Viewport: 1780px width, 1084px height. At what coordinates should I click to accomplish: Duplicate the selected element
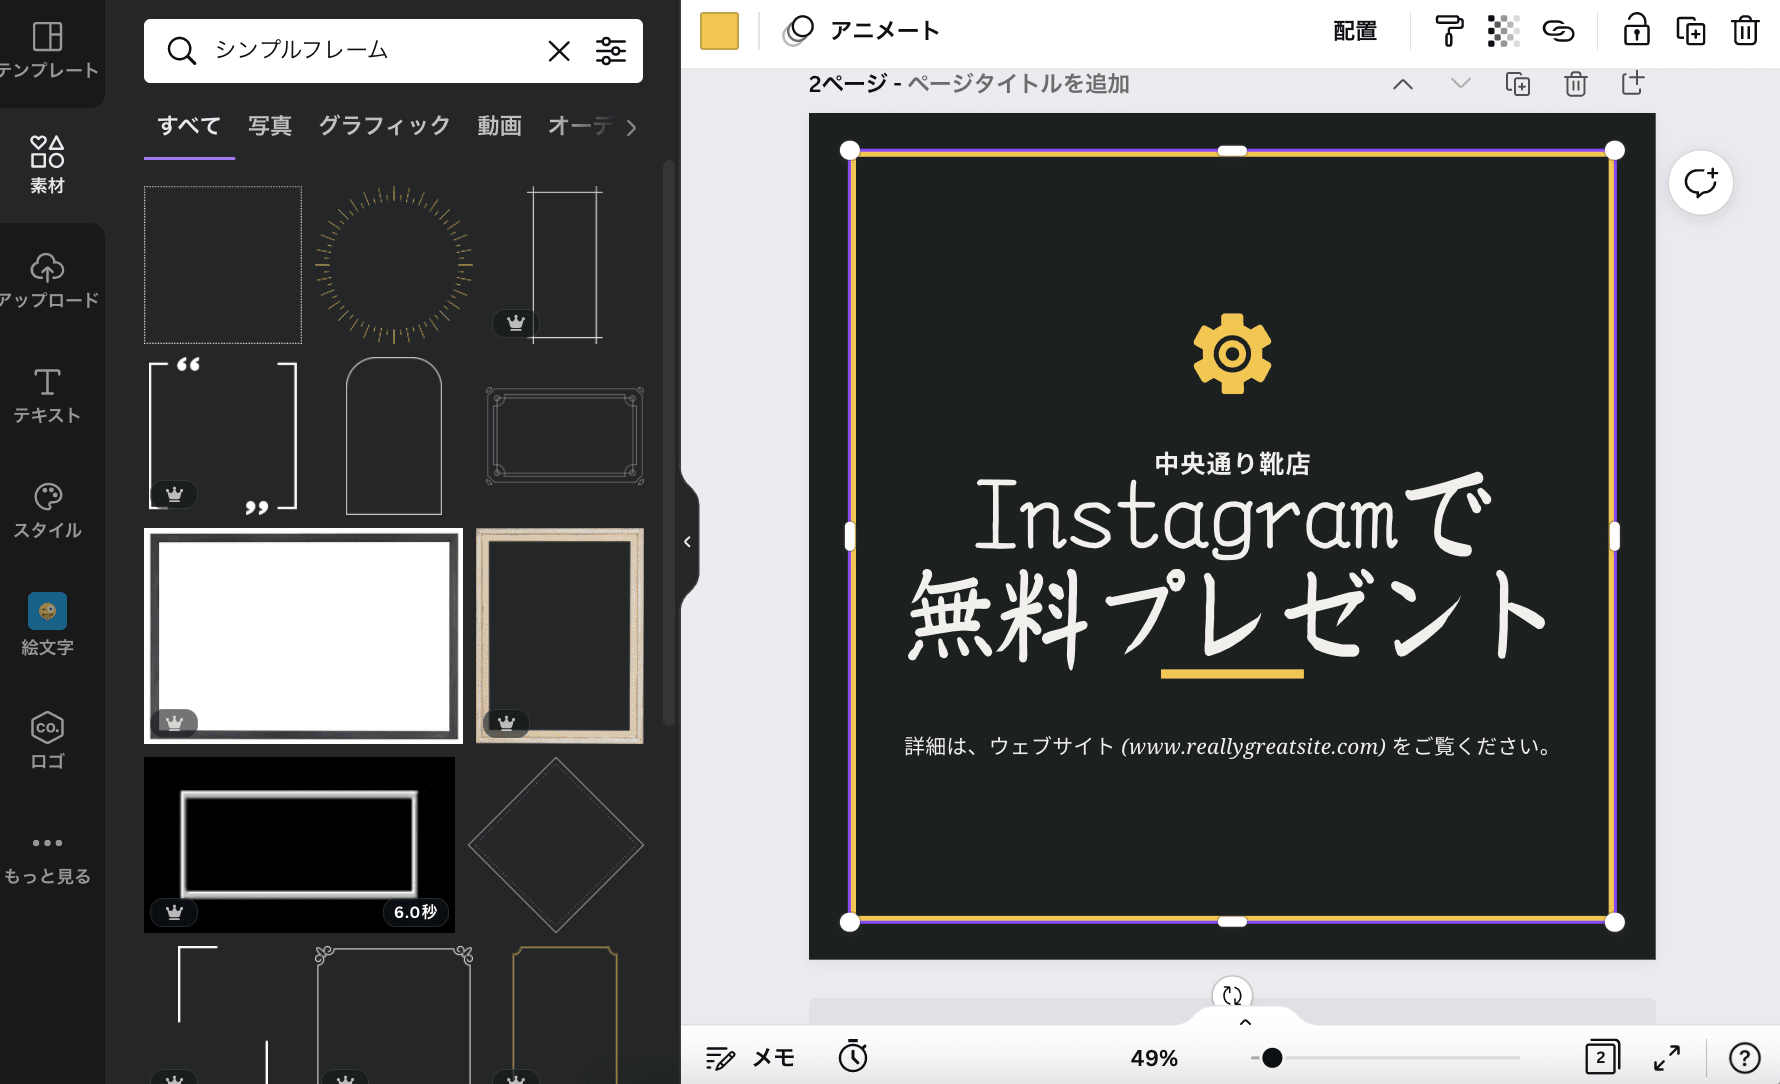tap(1692, 31)
